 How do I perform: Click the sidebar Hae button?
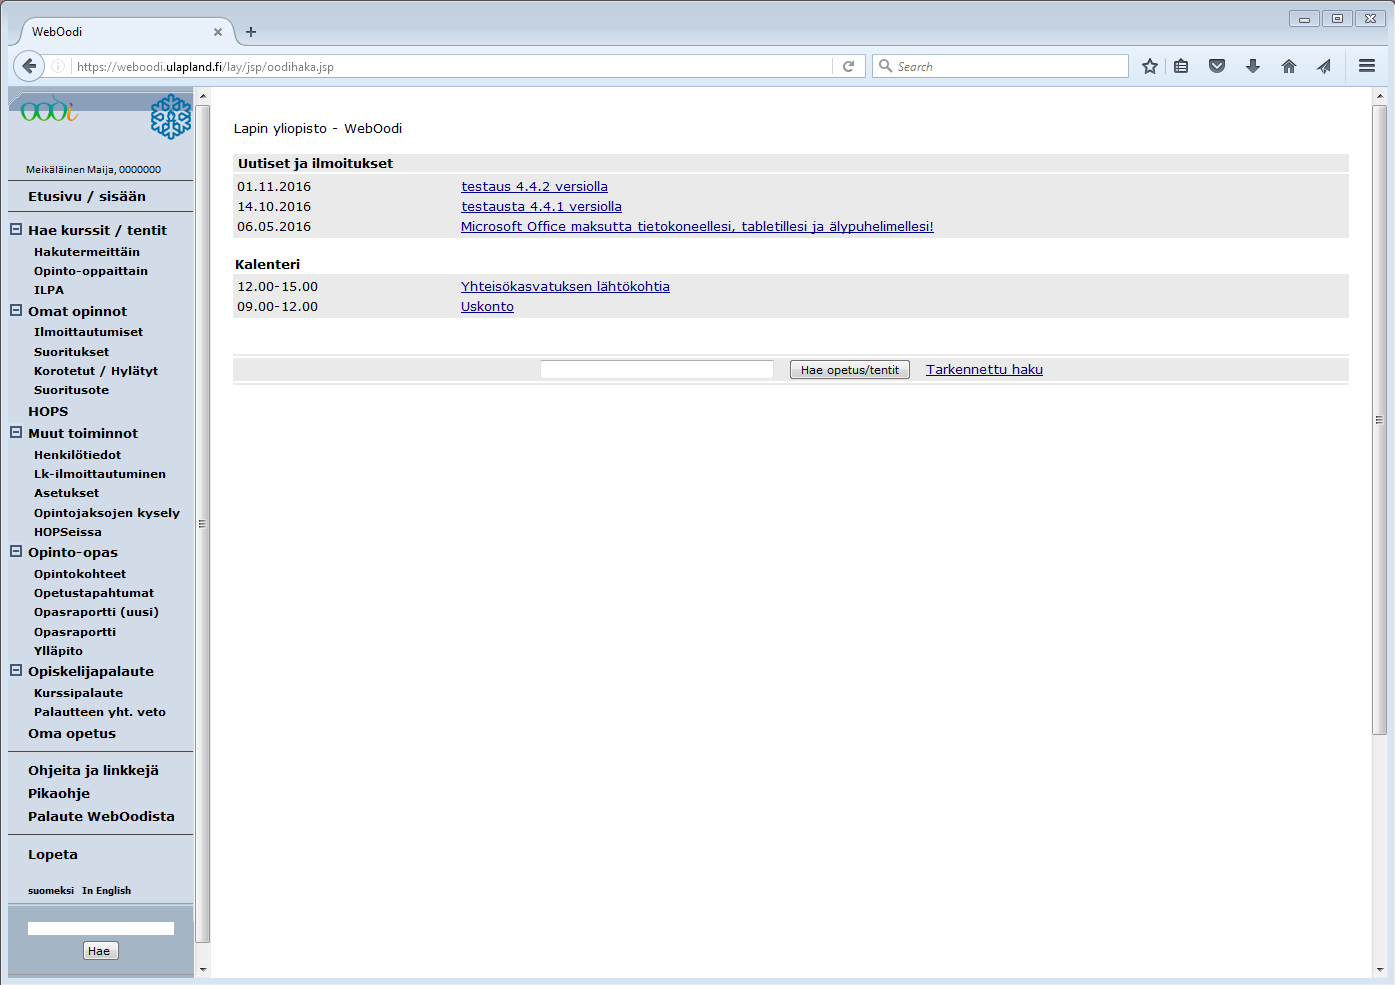click(100, 951)
